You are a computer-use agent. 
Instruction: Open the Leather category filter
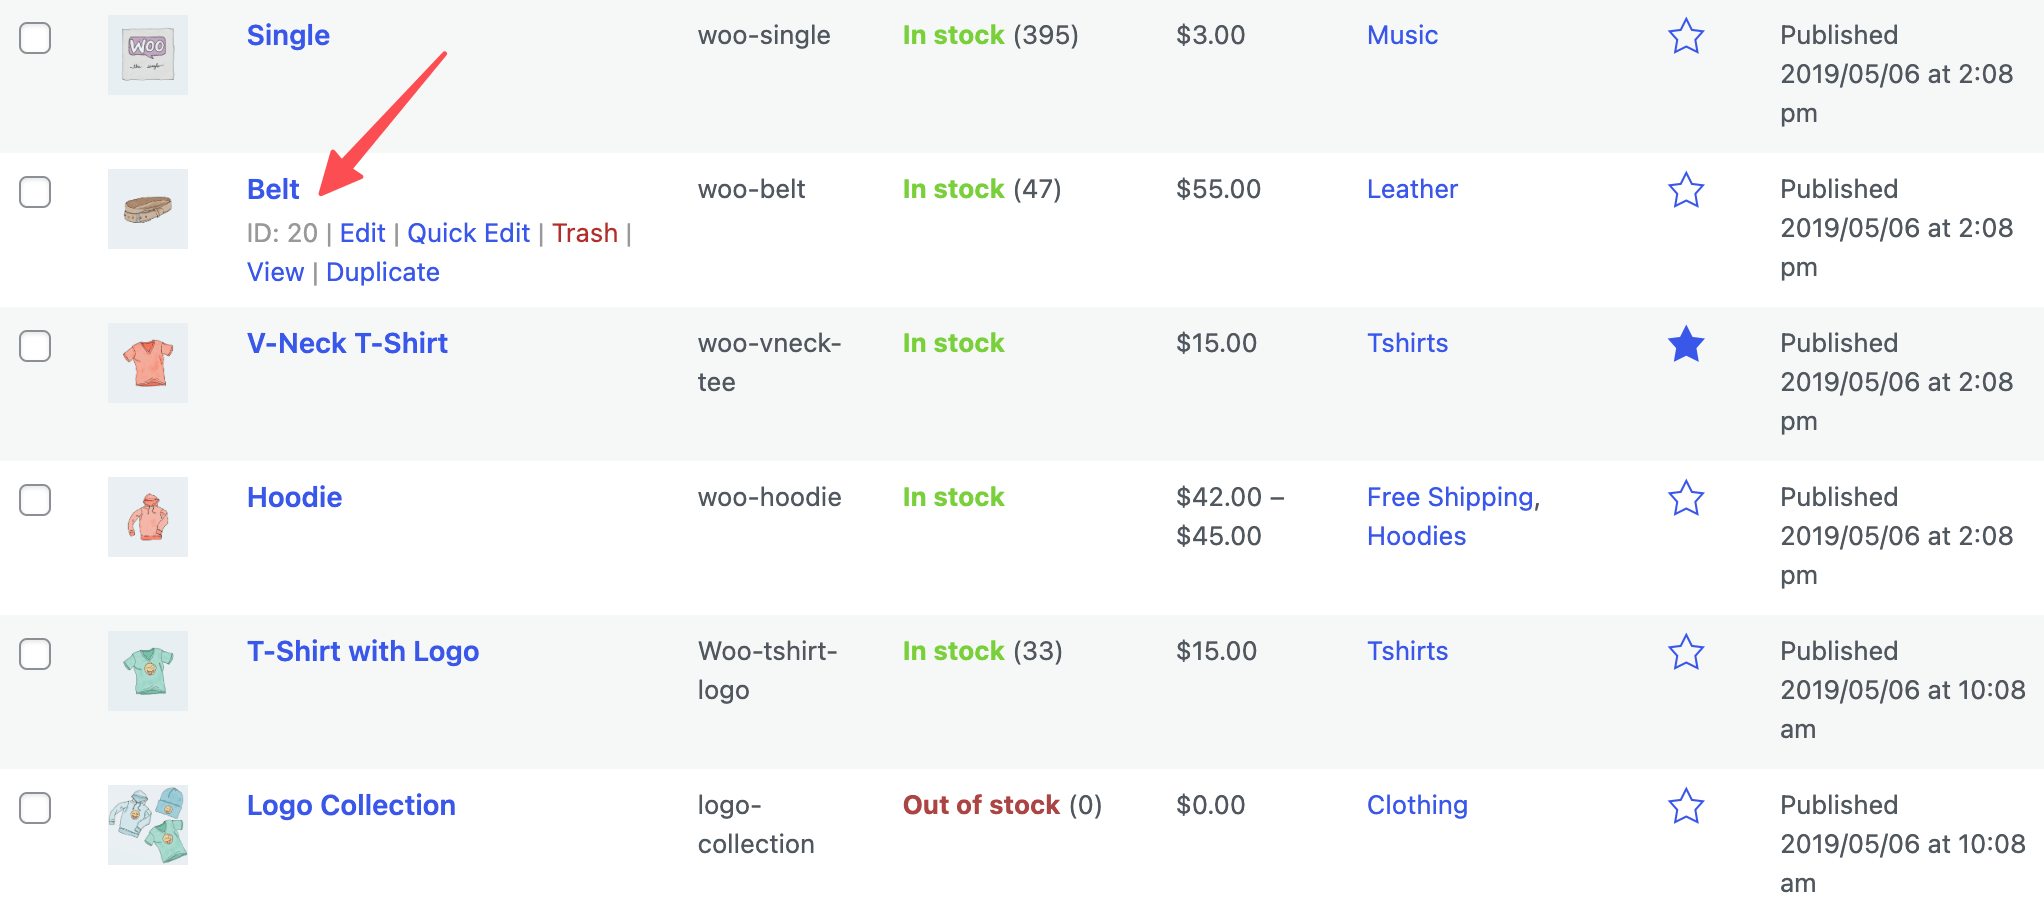click(x=1412, y=189)
